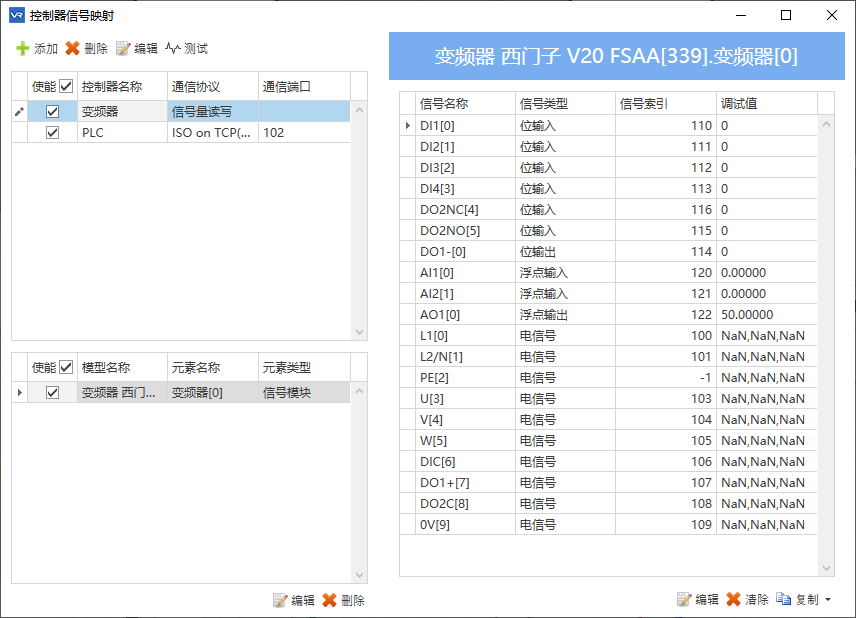Sort by 模型名称 column header
This screenshot has height=618, width=856.
coord(122,367)
